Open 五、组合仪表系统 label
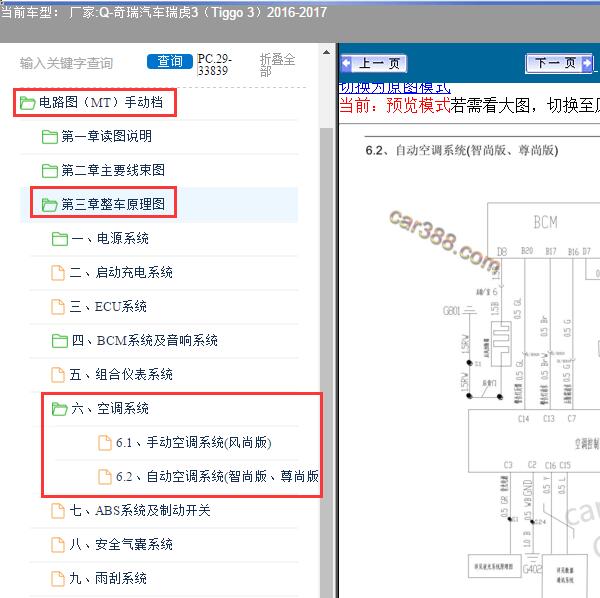Viewport: 600px width, 598px height. click(121, 375)
